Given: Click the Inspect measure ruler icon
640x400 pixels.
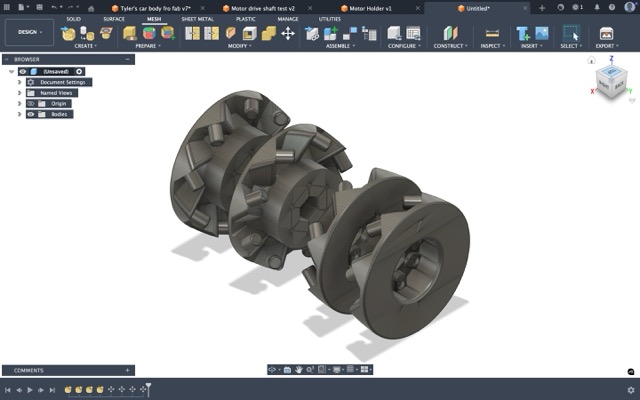Looking at the screenshot, I should pyautogui.click(x=492, y=33).
